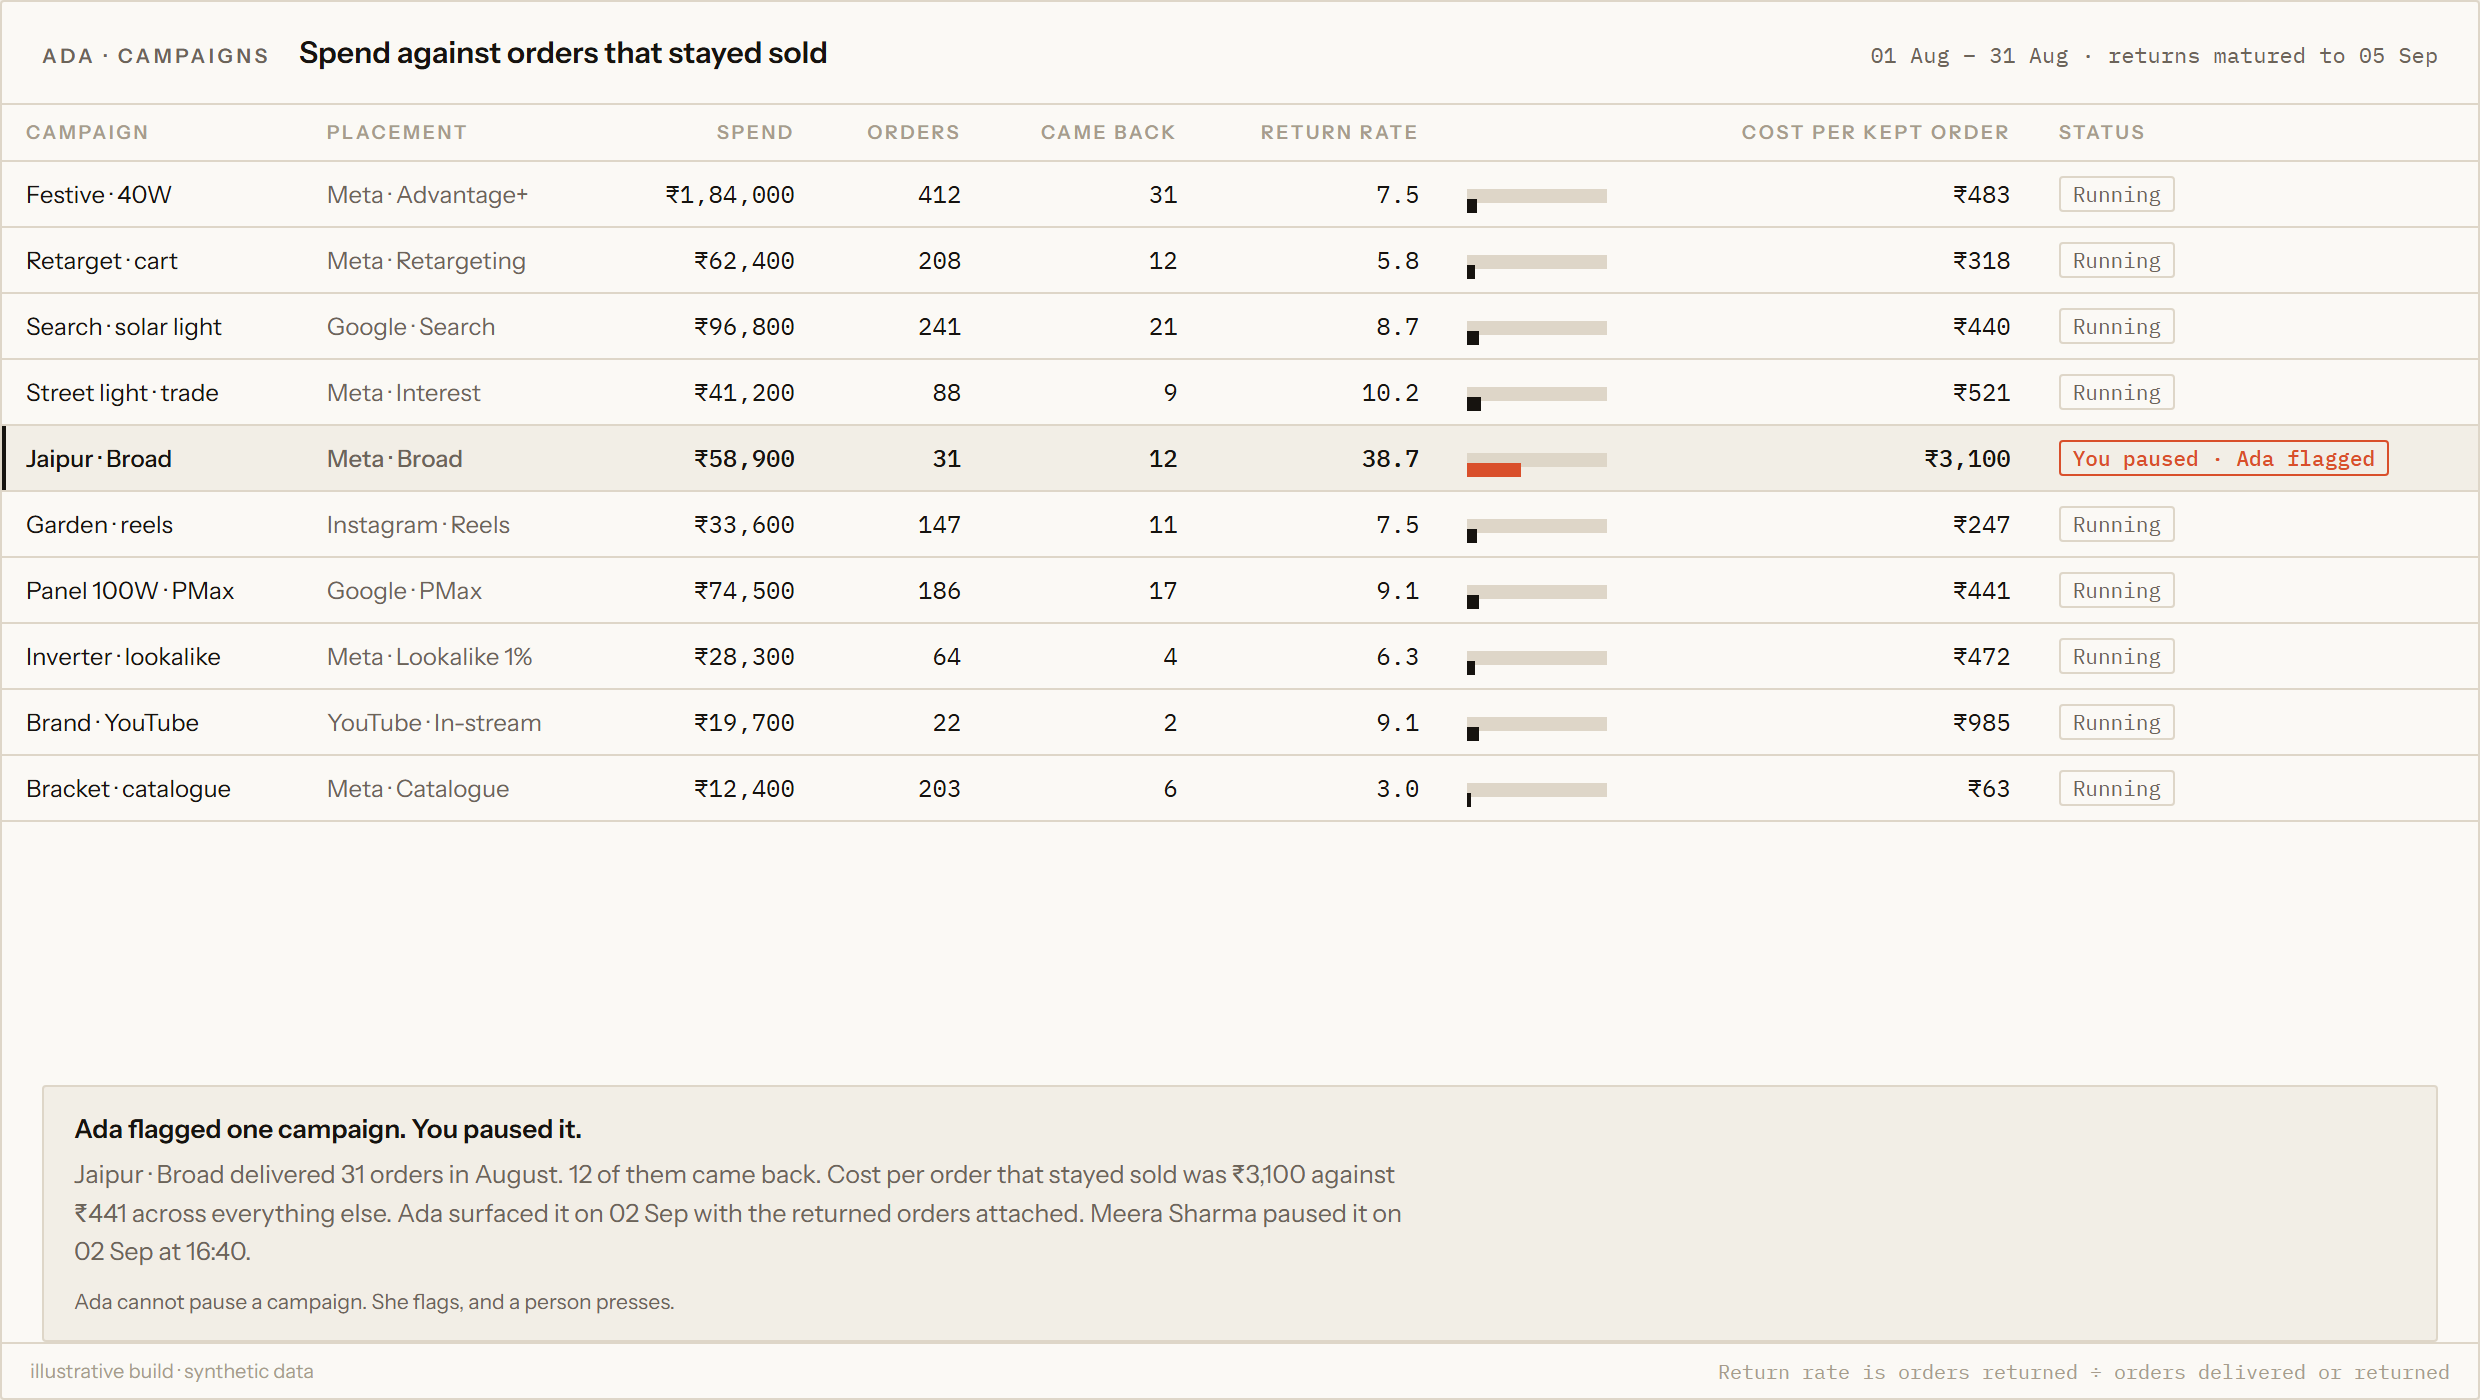The image size is (2480, 1400).
Task: Select the Came Back column header
Action: pos(1108,132)
